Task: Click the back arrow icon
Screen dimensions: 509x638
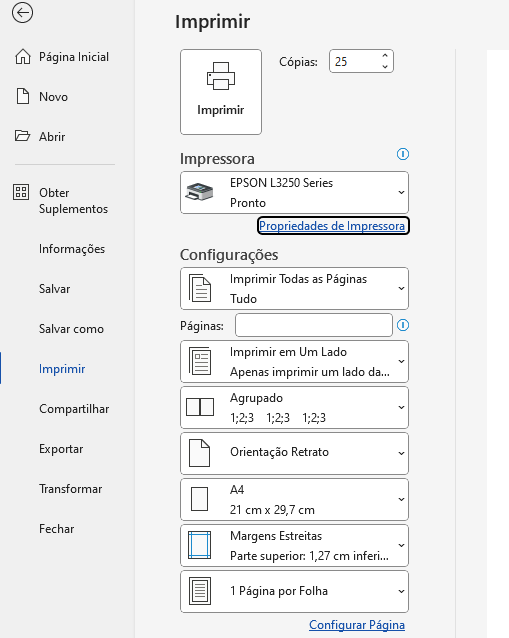Action: (22, 13)
